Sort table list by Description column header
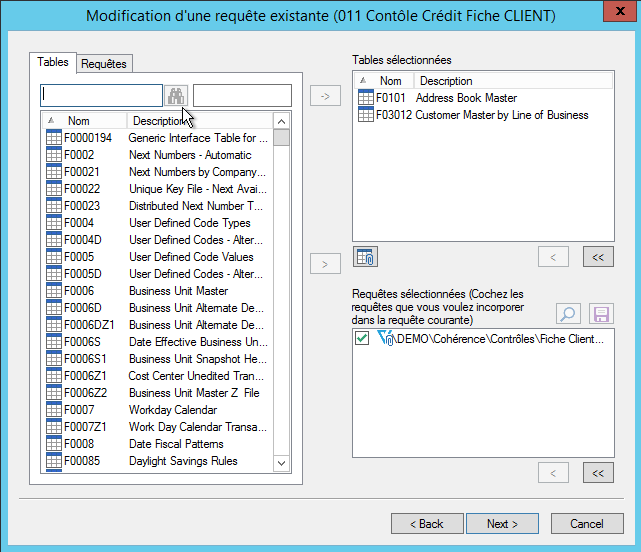This screenshot has height=552, width=641. (x=160, y=121)
